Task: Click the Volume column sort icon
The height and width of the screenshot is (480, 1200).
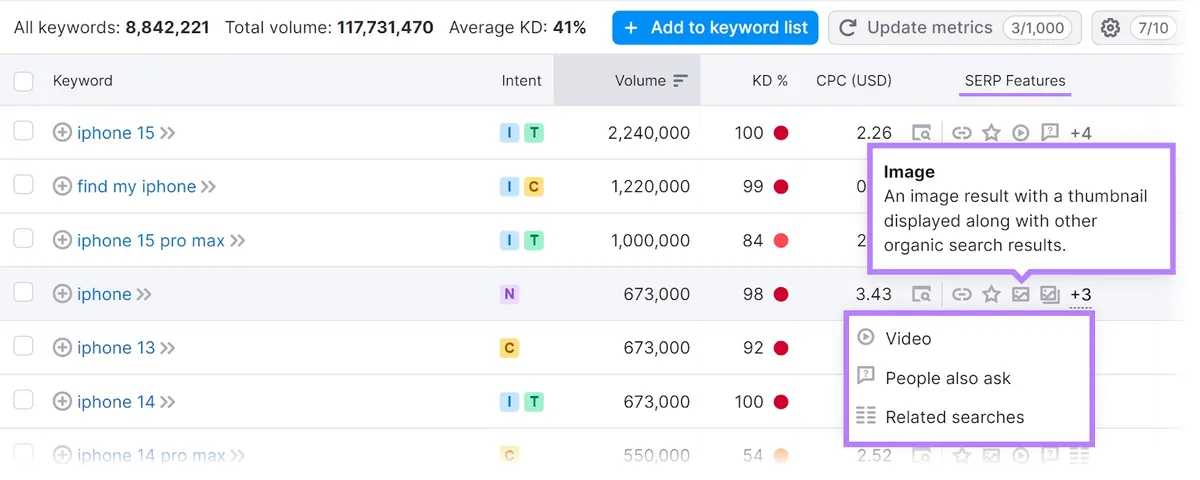Action: point(681,81)
